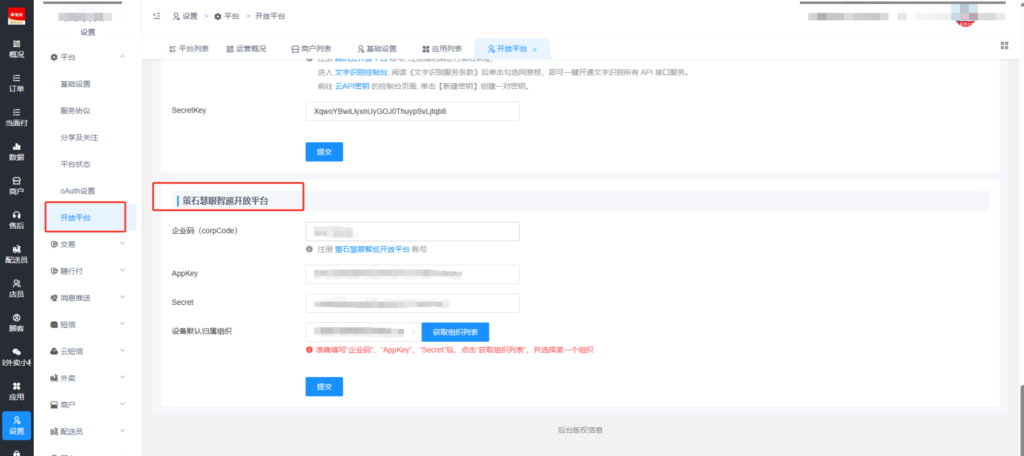1024x456 pixels.
Task: Open 商户 merchants in left rail
Action: tap(16, 186)
